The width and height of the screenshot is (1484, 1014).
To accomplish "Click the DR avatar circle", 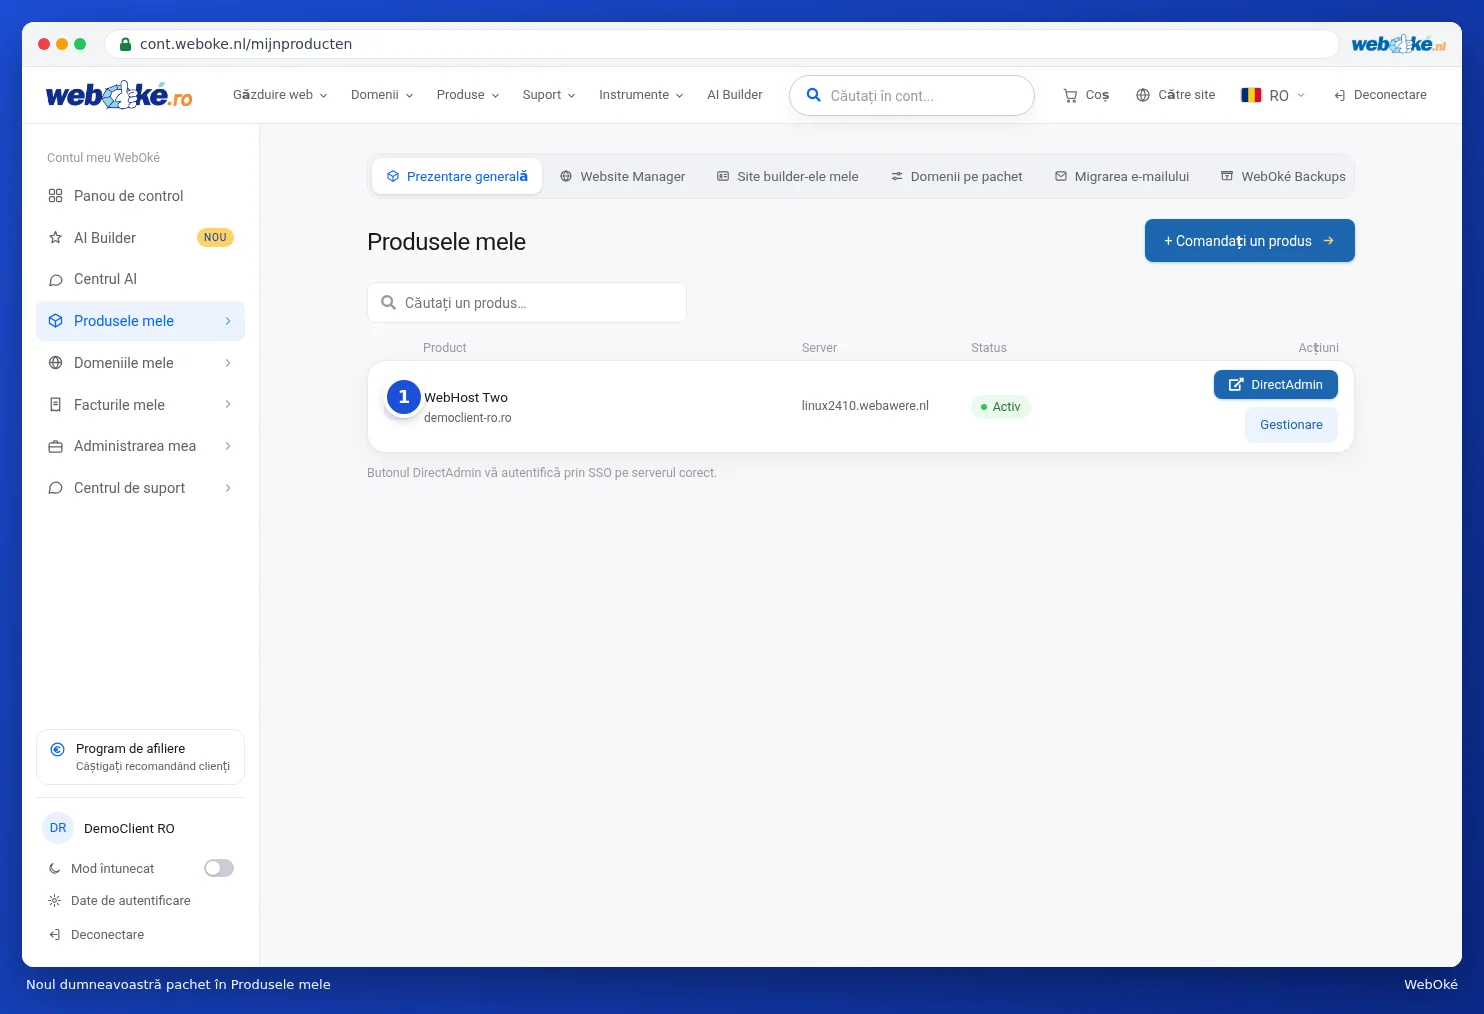I will pyautogui.click(x=58, y=828).
